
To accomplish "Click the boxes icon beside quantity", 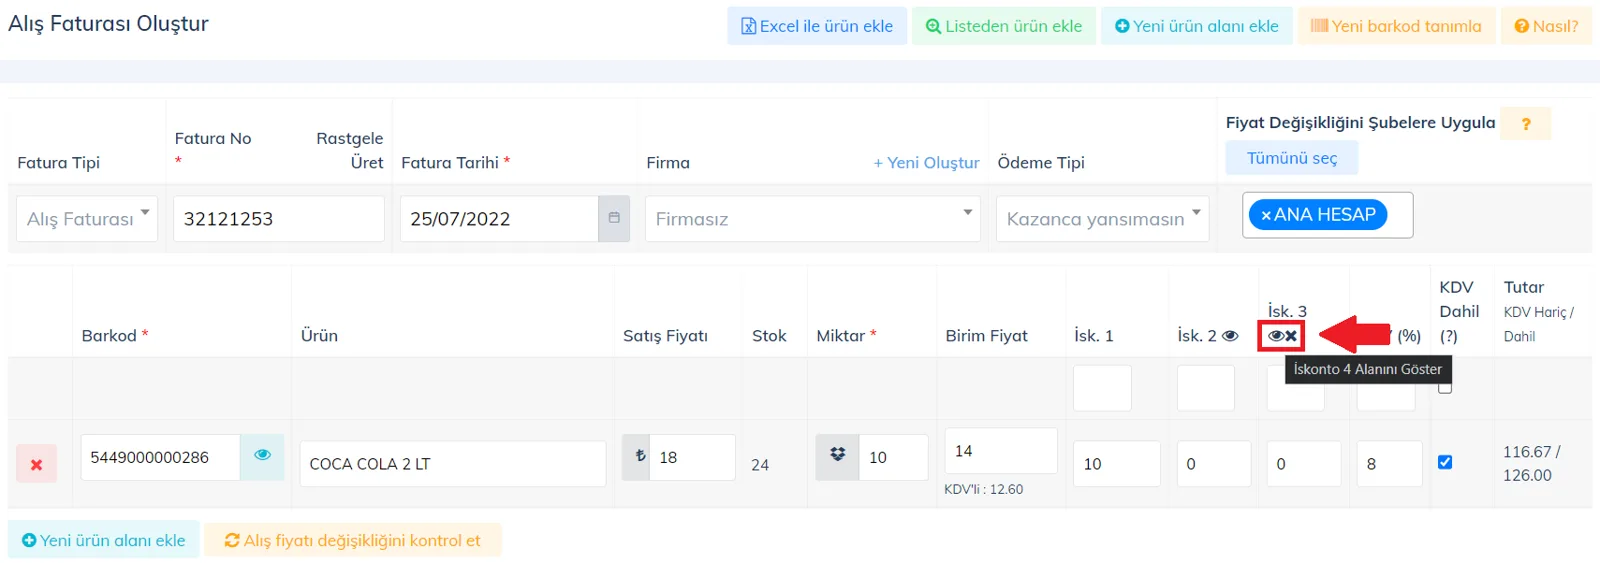I will (x=837, y=457).
